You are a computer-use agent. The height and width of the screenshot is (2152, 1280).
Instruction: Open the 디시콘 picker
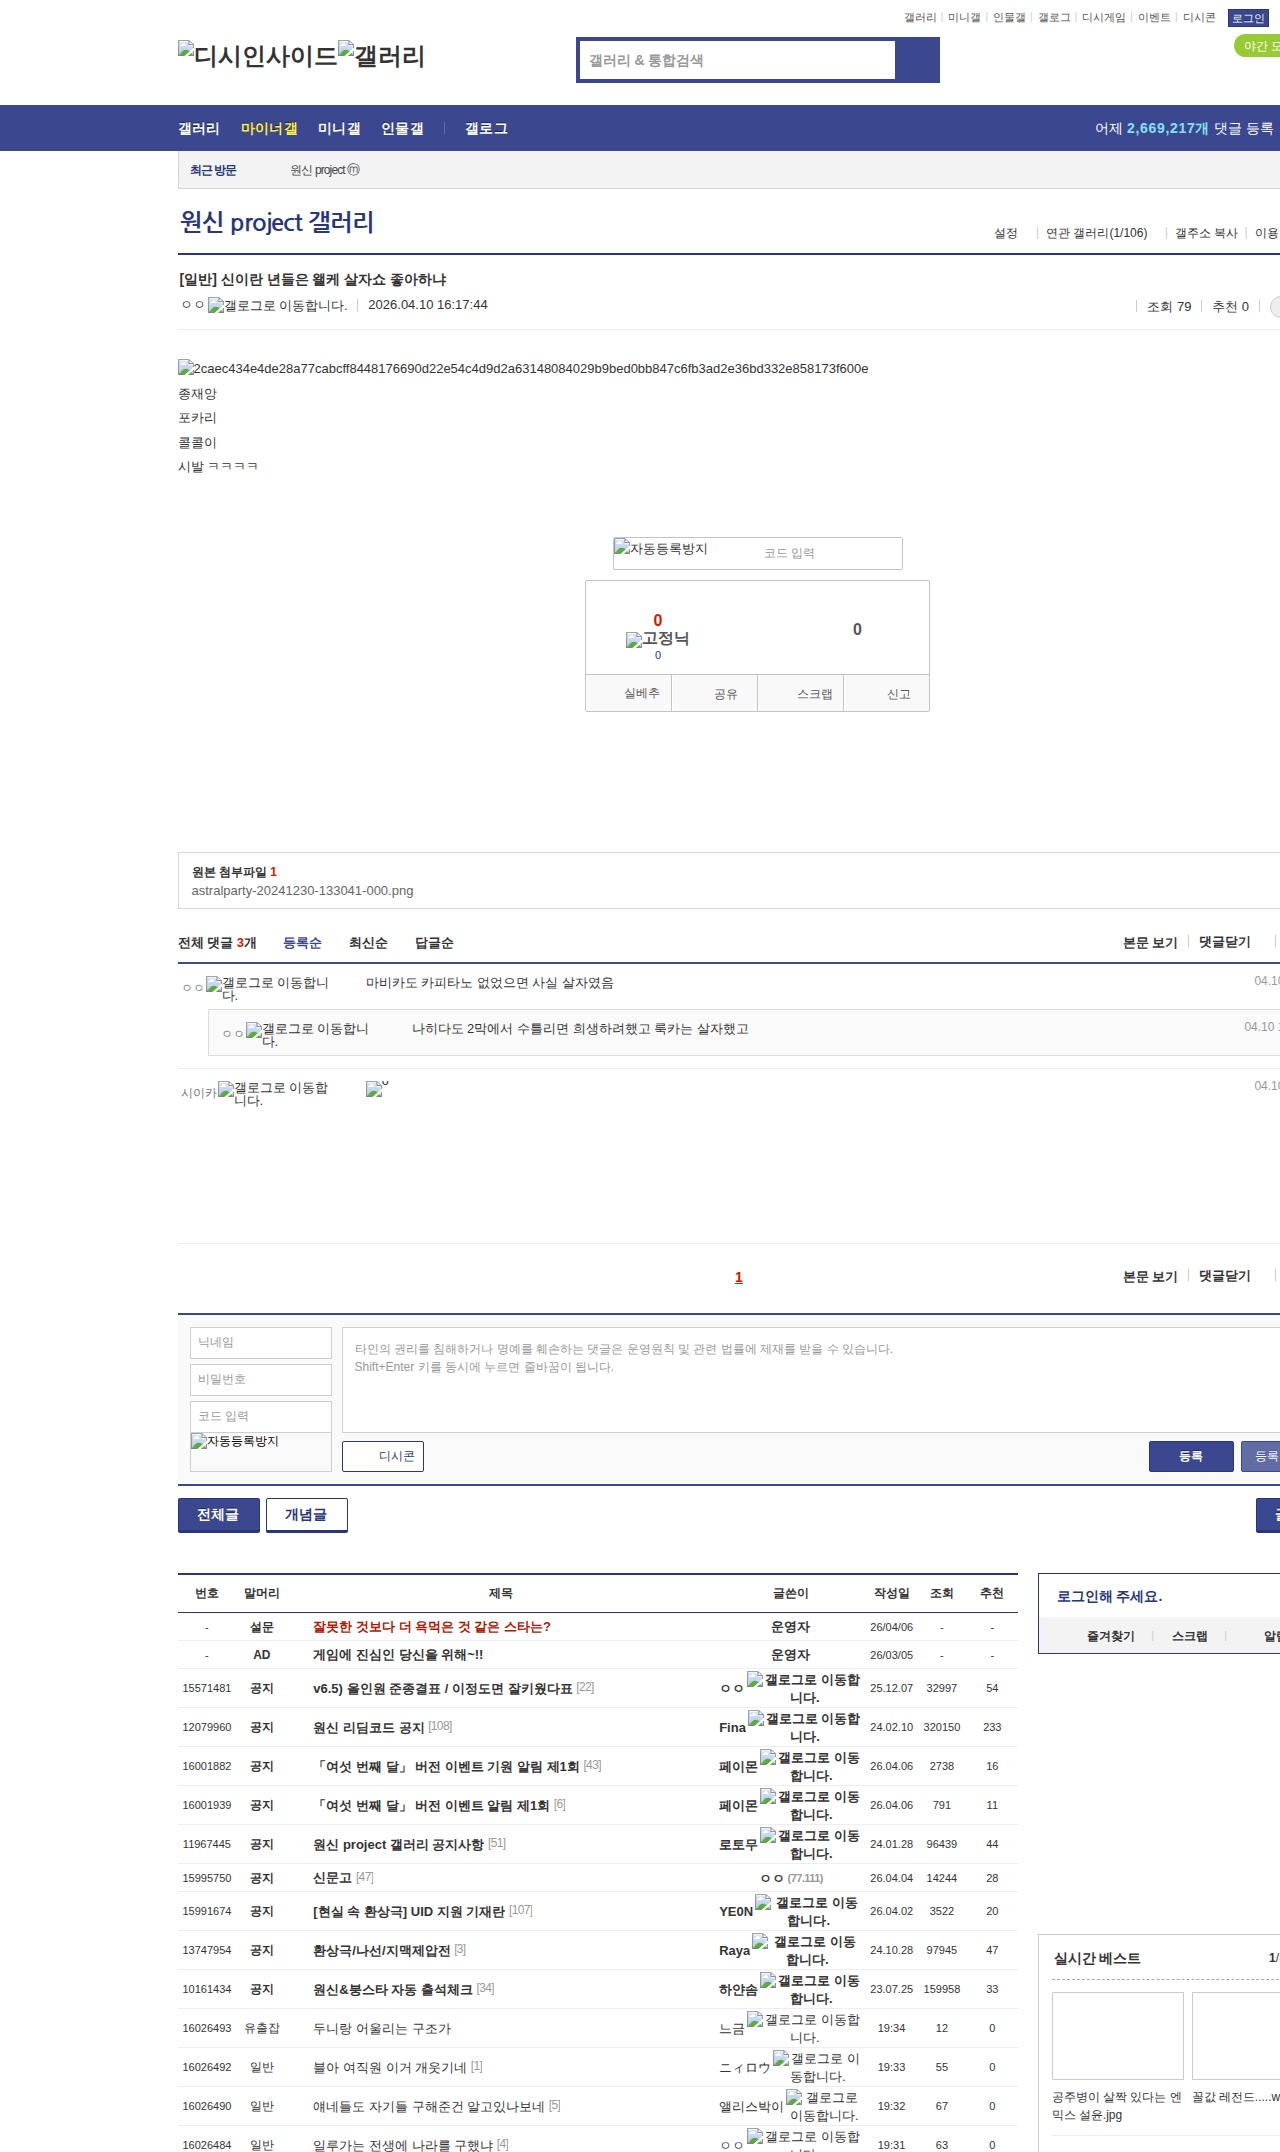pyautogui.click(x=383, y=1456)
